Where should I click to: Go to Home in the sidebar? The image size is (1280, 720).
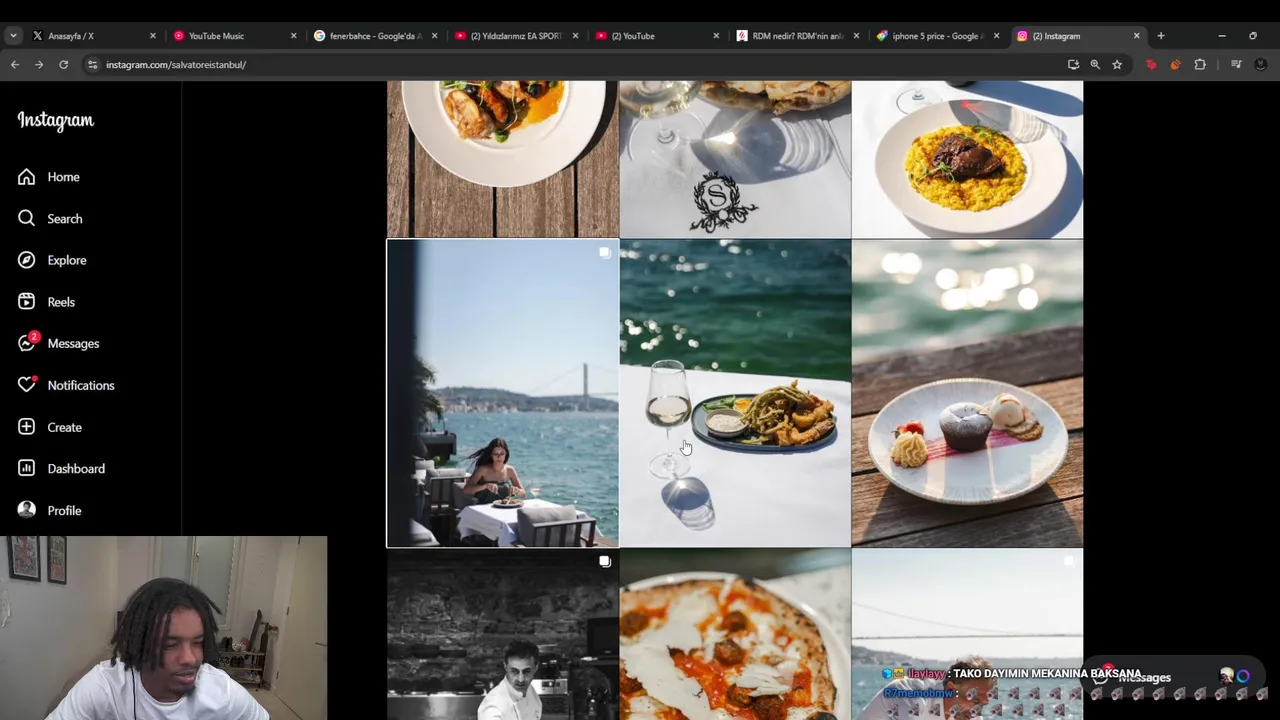[49, 177]
